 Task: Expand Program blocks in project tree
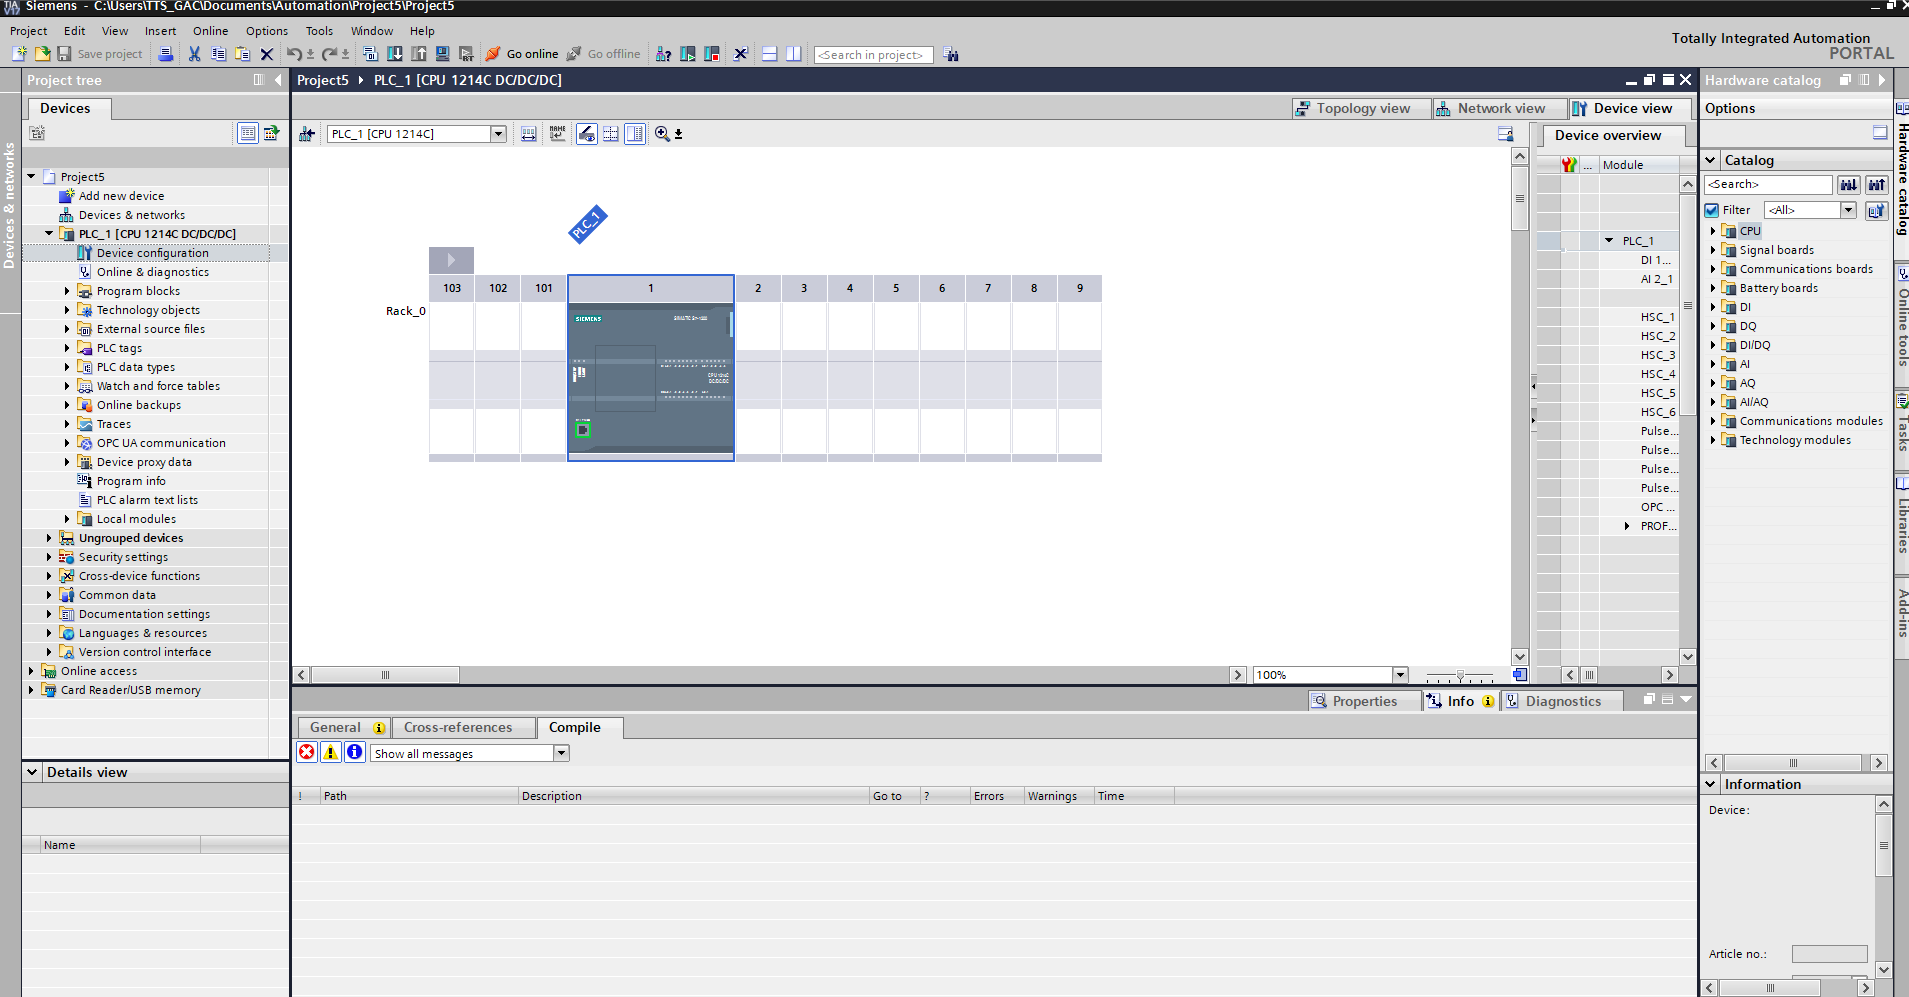point(67,291)
